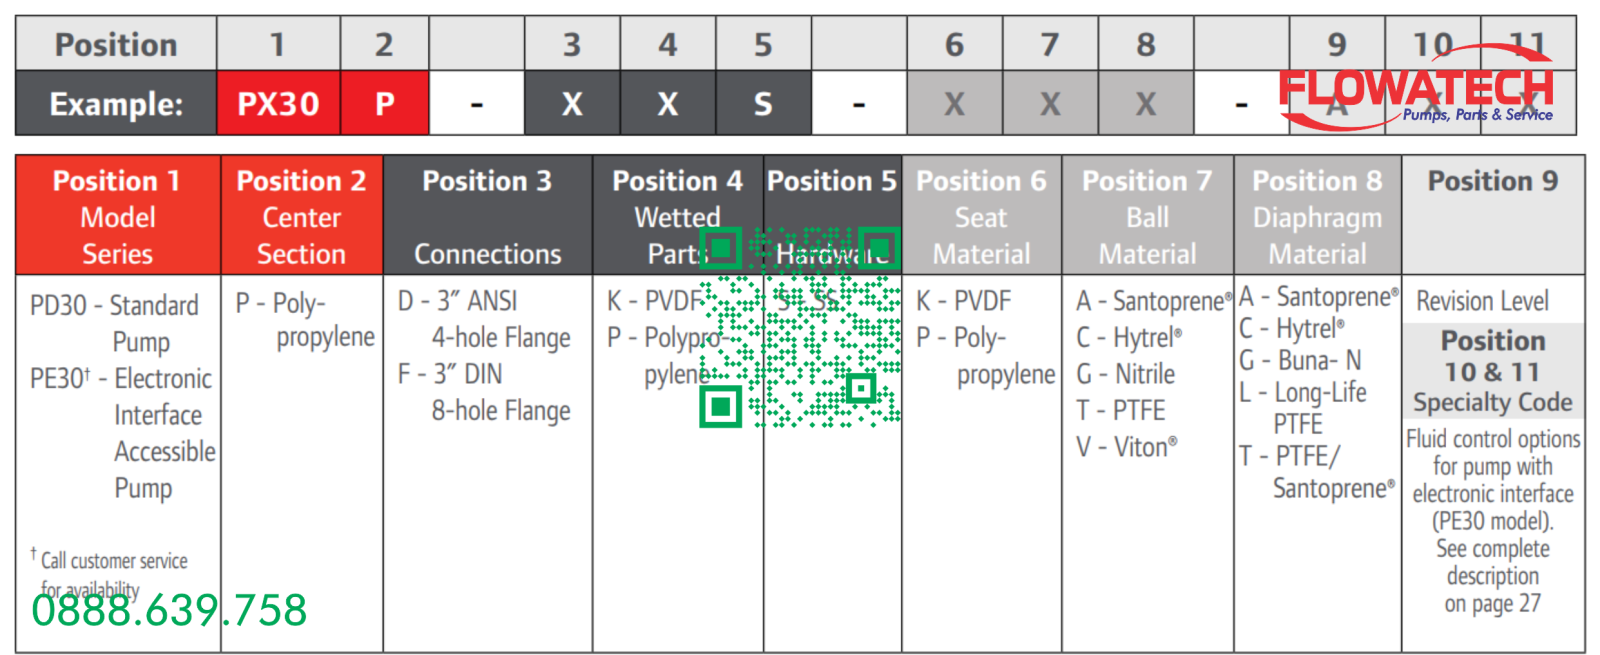
Task: Click the red PX30 example cell
Action: [x=279, y=103]
